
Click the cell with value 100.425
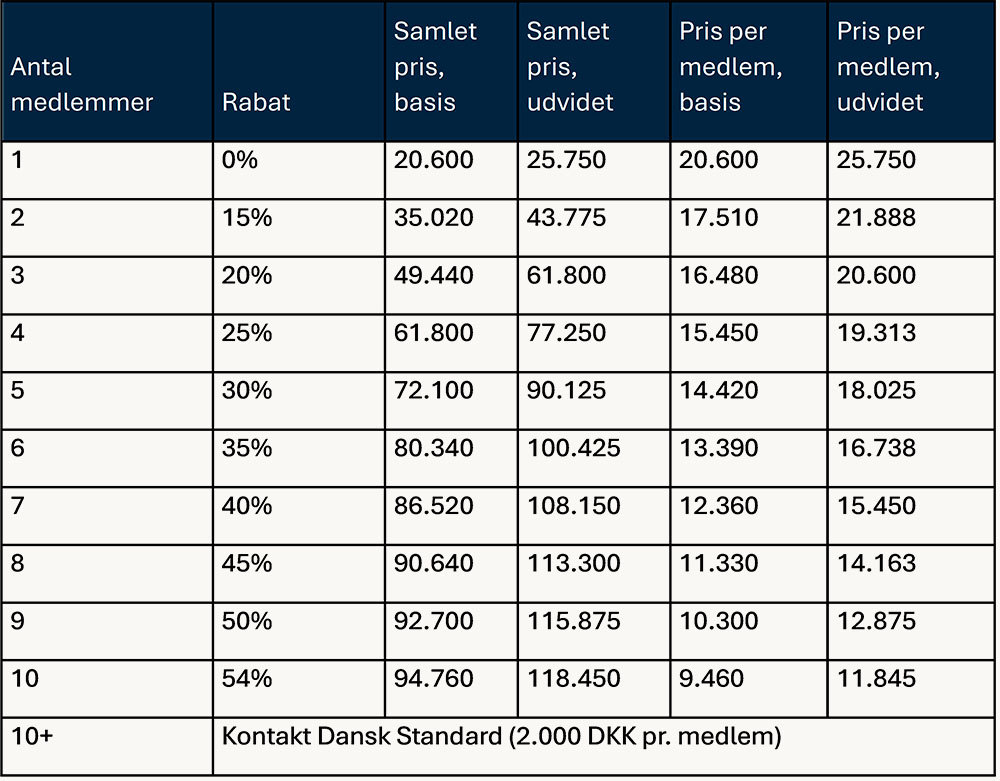574,448
